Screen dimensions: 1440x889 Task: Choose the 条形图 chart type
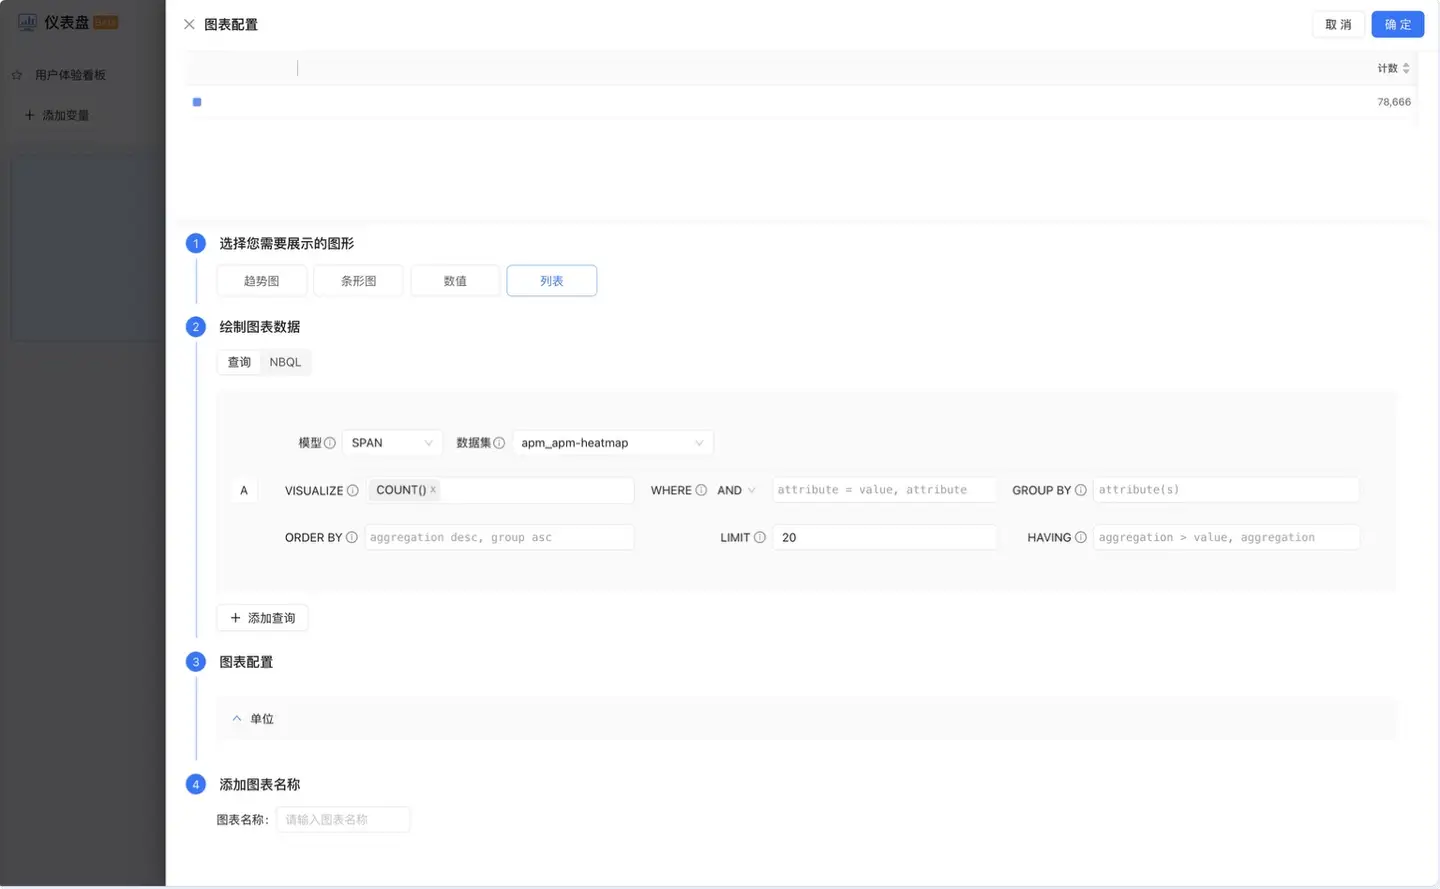358,281
